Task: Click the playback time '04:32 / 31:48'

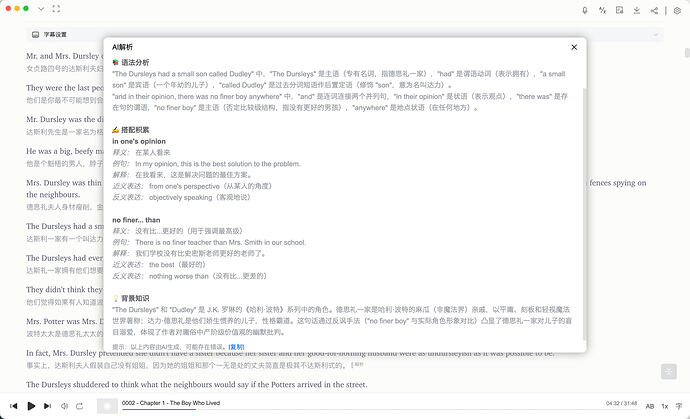Action: [621, 403]
